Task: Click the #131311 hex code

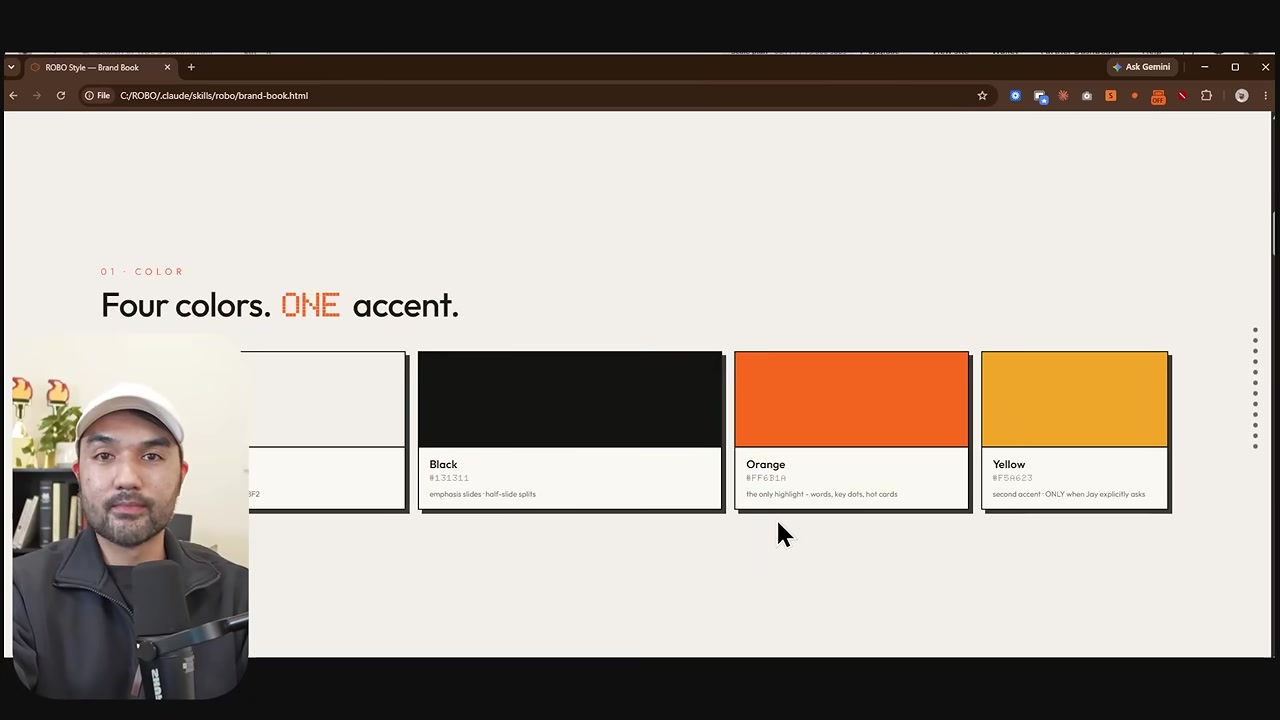Action: point(449,478)
